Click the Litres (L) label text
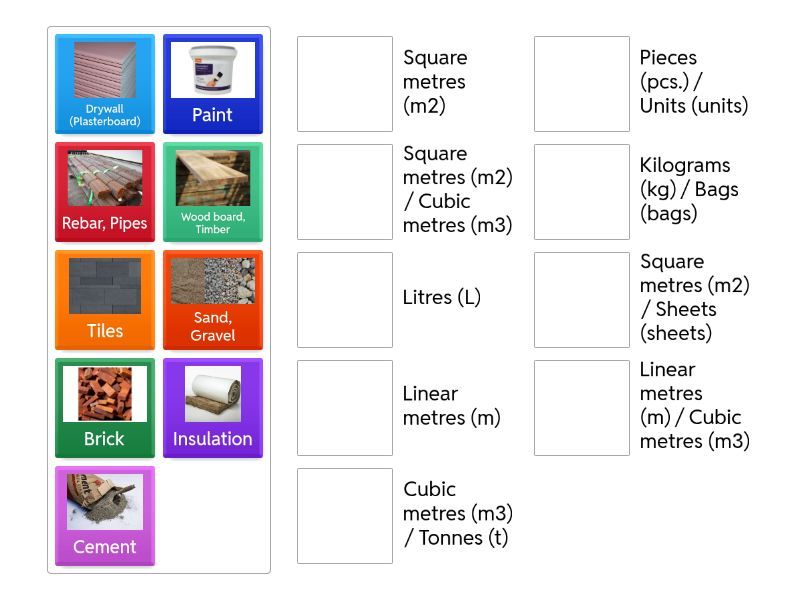Screen dimensions: 800x600 pyautogui.click(x=442, y=298)
